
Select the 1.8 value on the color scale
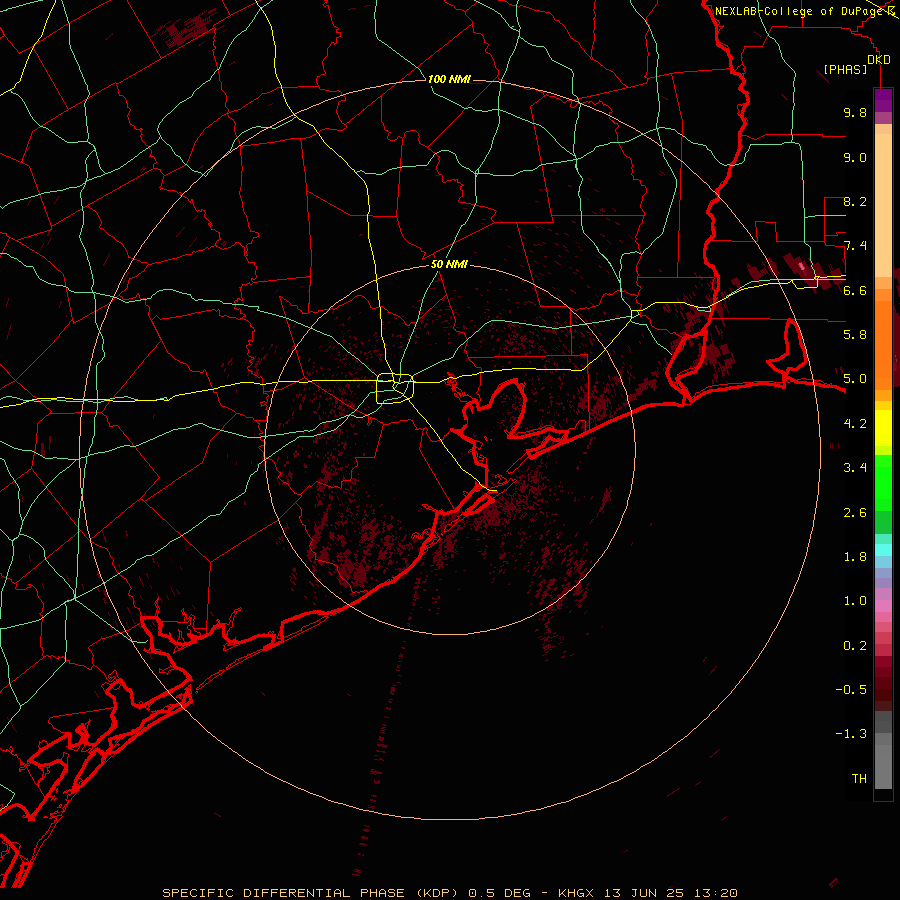coord(855,557)
